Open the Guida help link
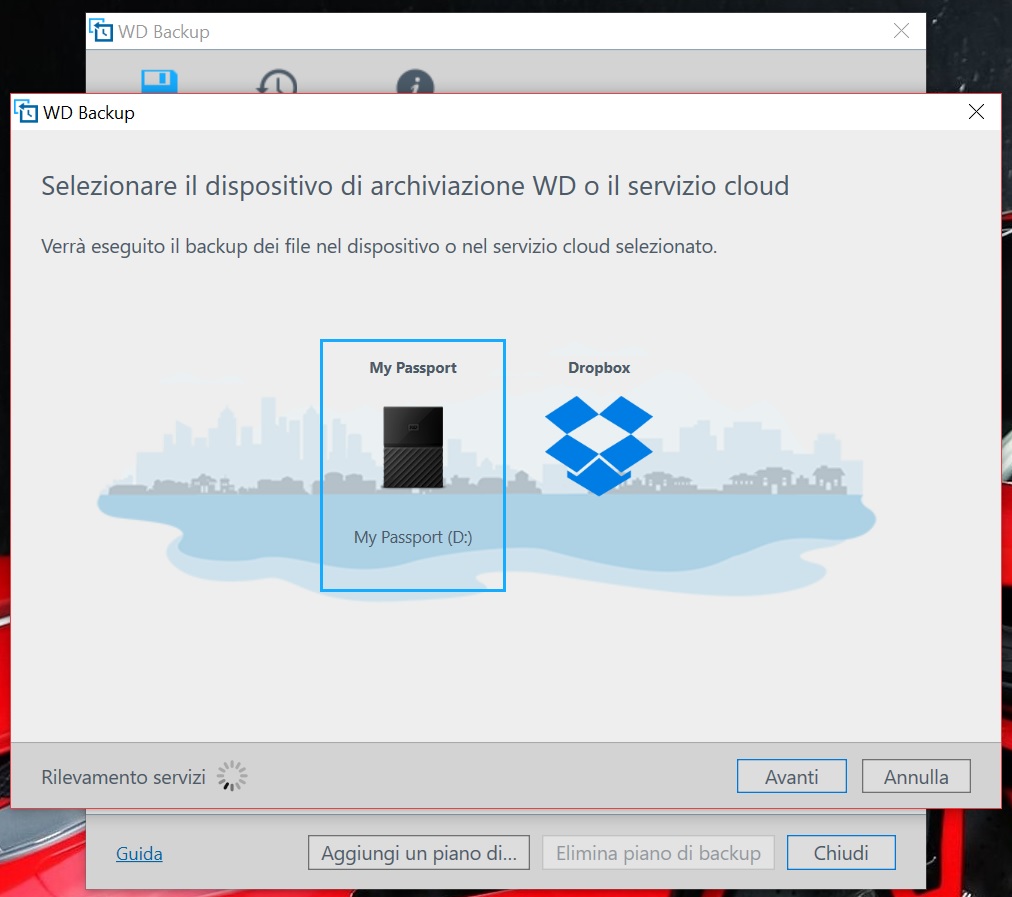 click(x=139, y=853)
